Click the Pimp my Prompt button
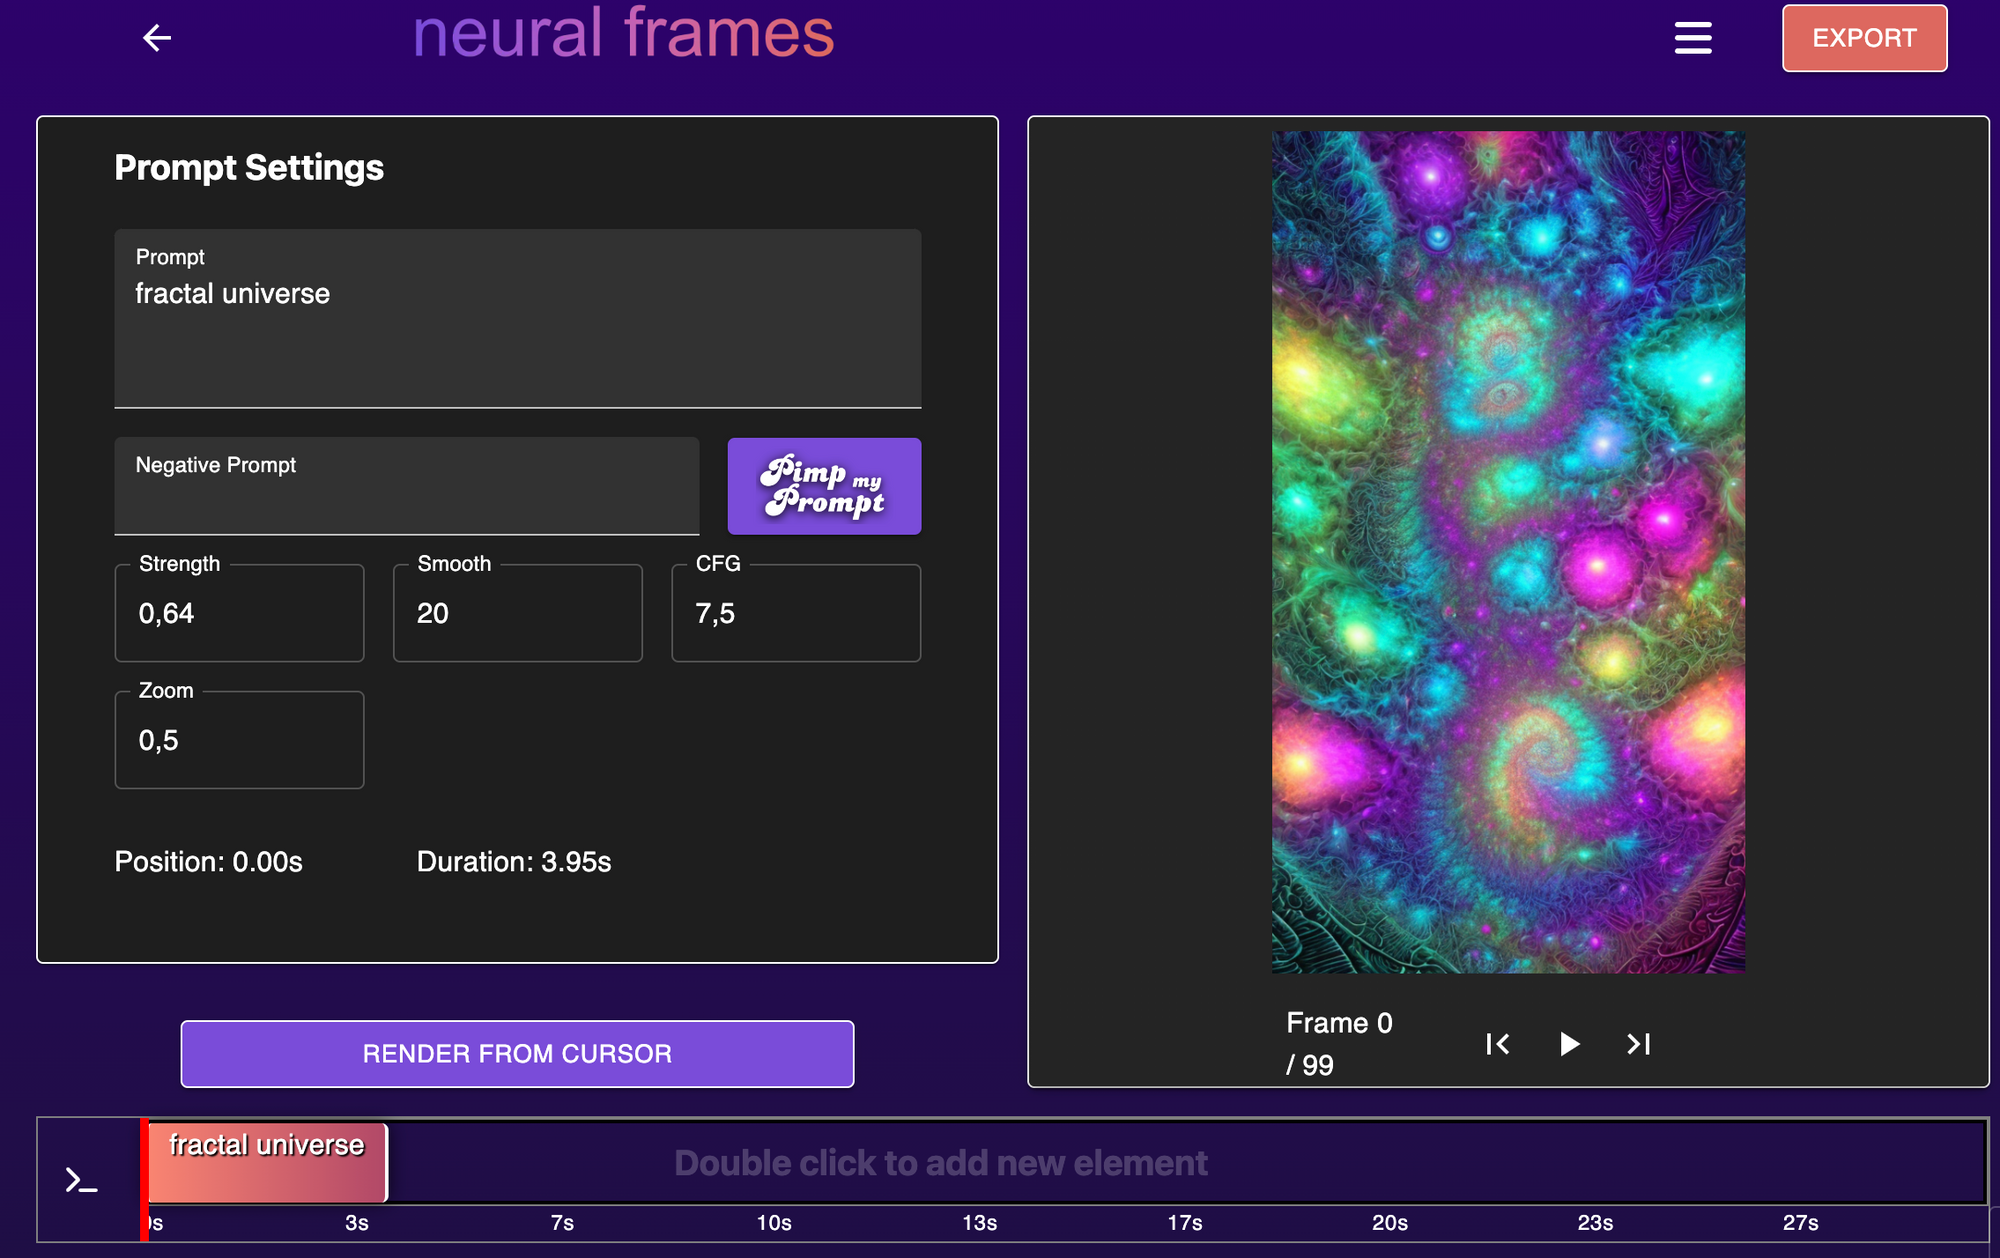Viewport: 2000px width, 1258px height. coord(824,486)
